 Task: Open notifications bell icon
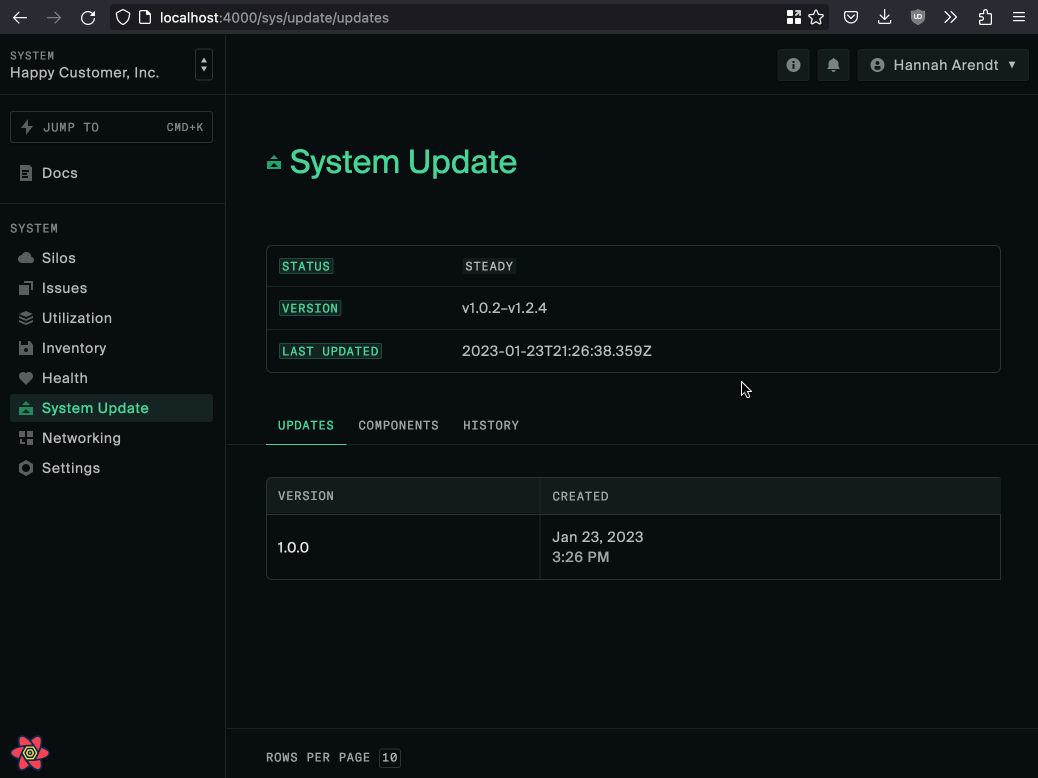pyautogui.click(x=833, y=65)
